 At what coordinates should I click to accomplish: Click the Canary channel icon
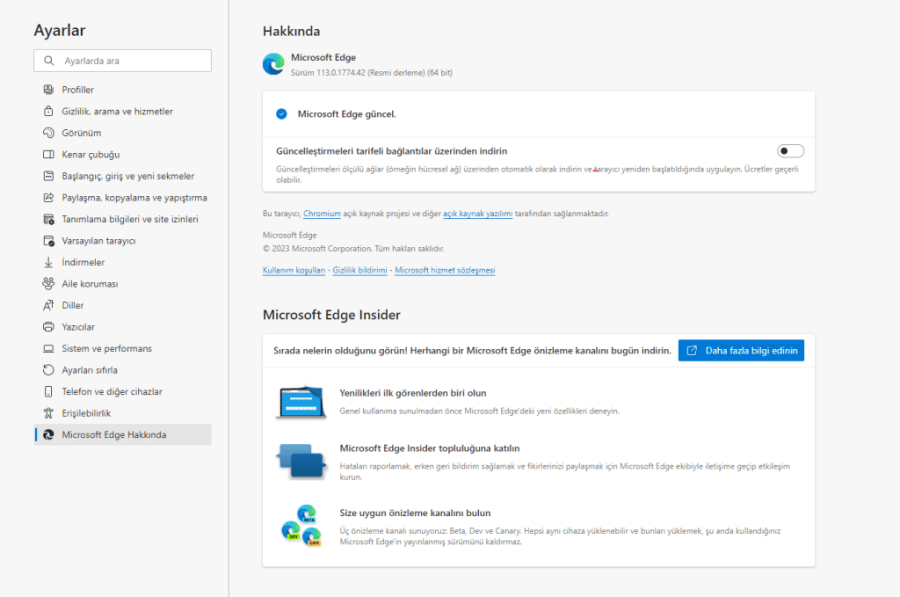(313, 537)
